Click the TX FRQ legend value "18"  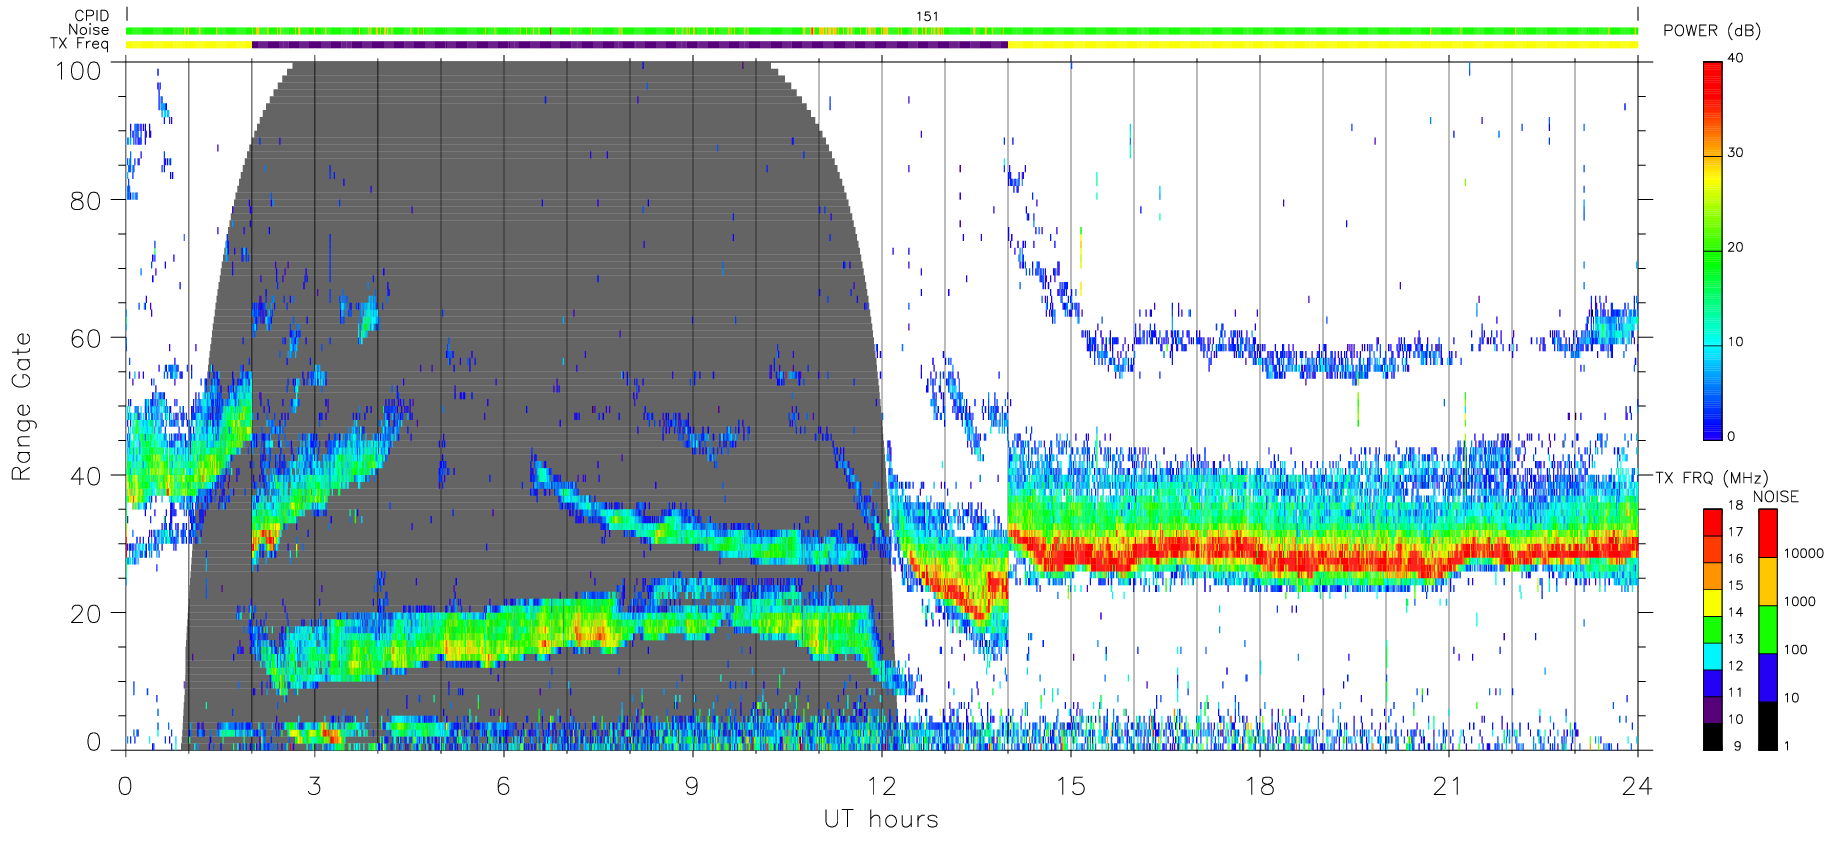pos(1735,505)
